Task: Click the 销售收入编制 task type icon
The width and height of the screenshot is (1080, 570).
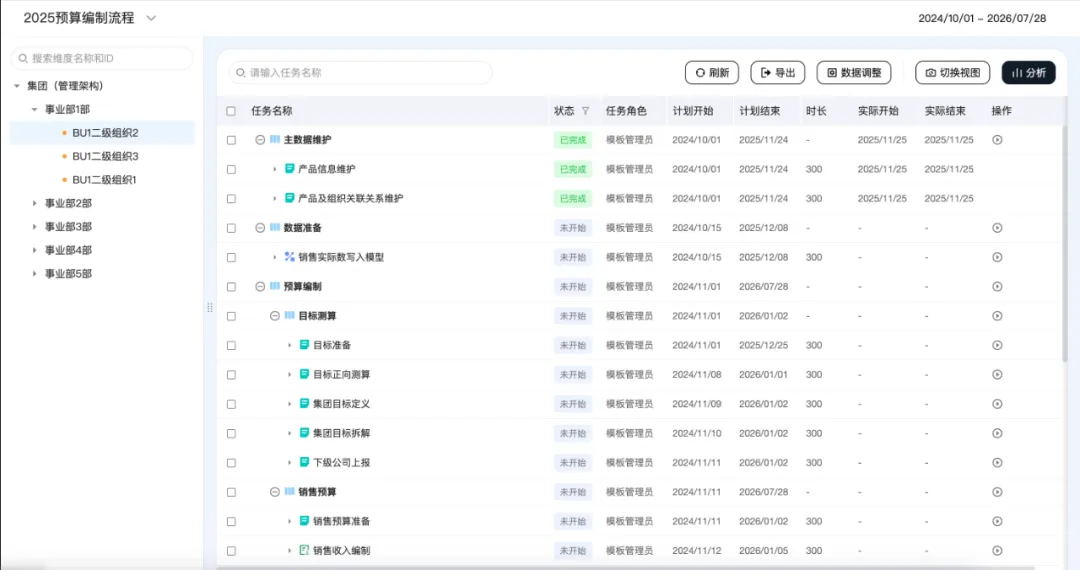Action: tap(304, 550)
